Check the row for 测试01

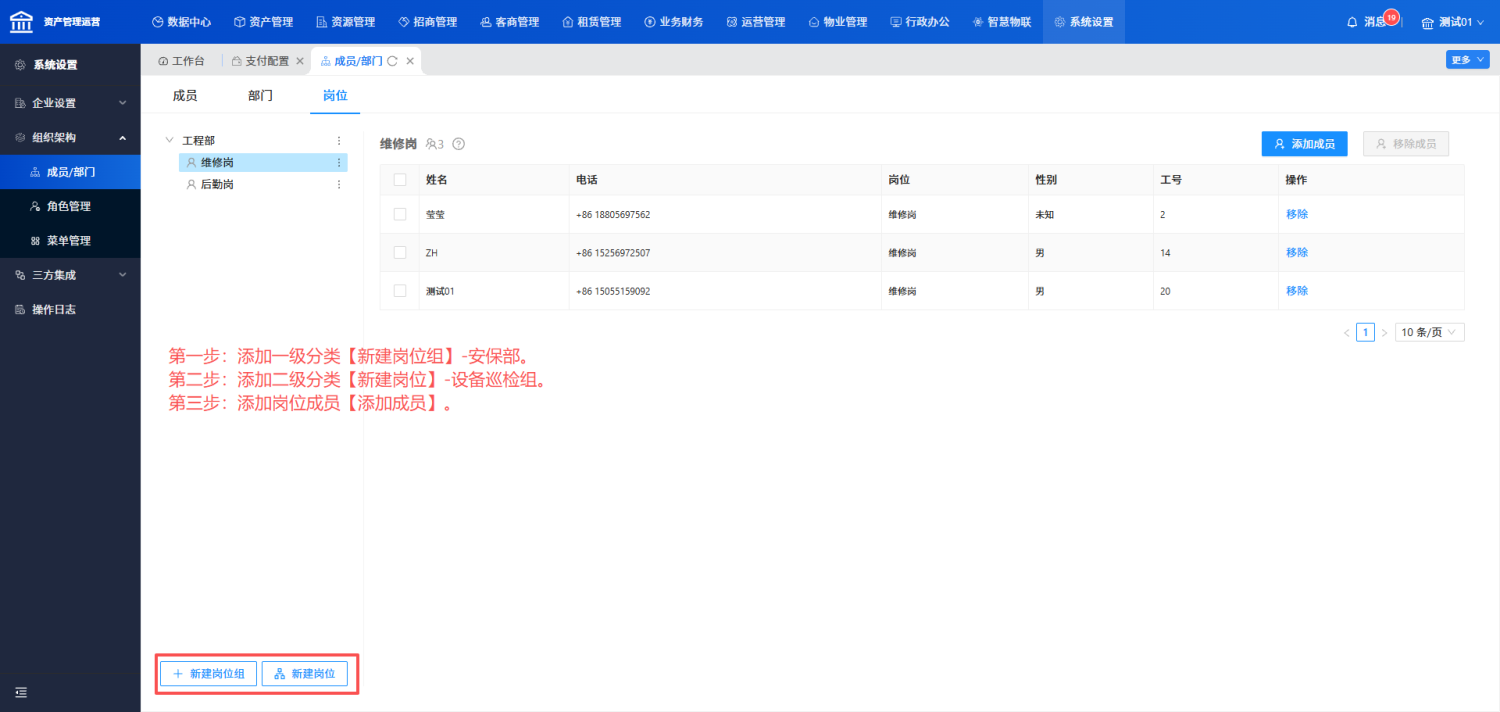(400, 291)
